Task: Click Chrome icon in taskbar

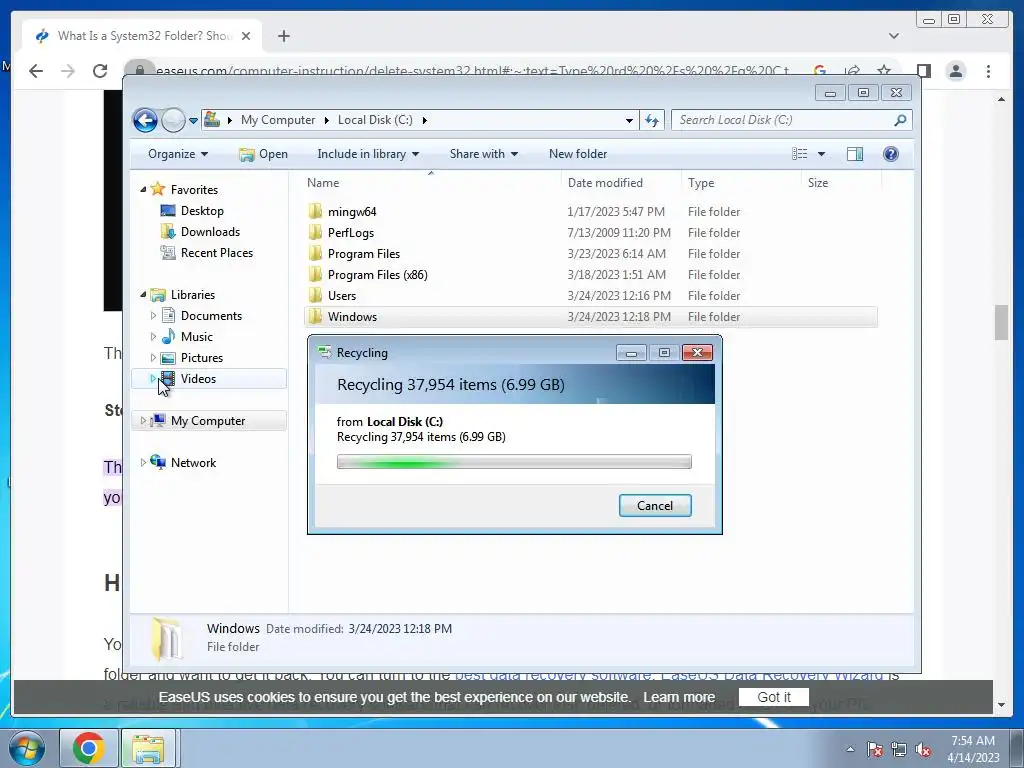Action: 89,748
